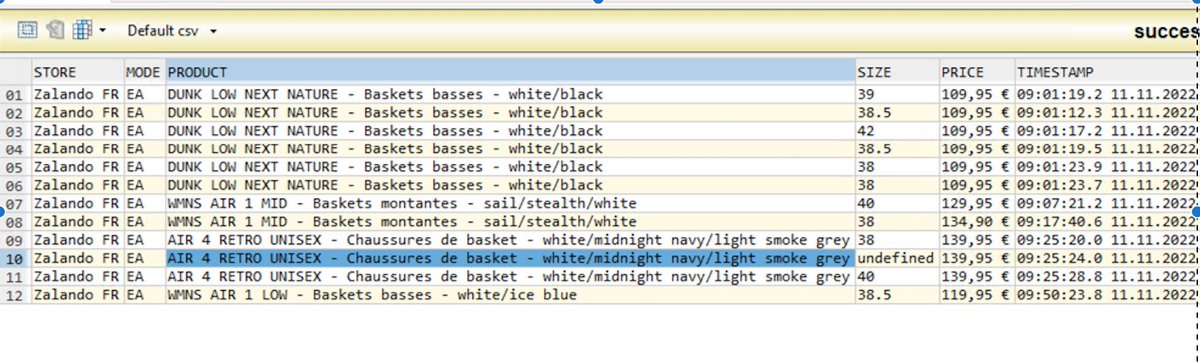The width and height of the screenshot is (1200, 363).
Task: Click price cell '139,95 €' in row 09
Action: pyautogui.click(x=977, y=240)
